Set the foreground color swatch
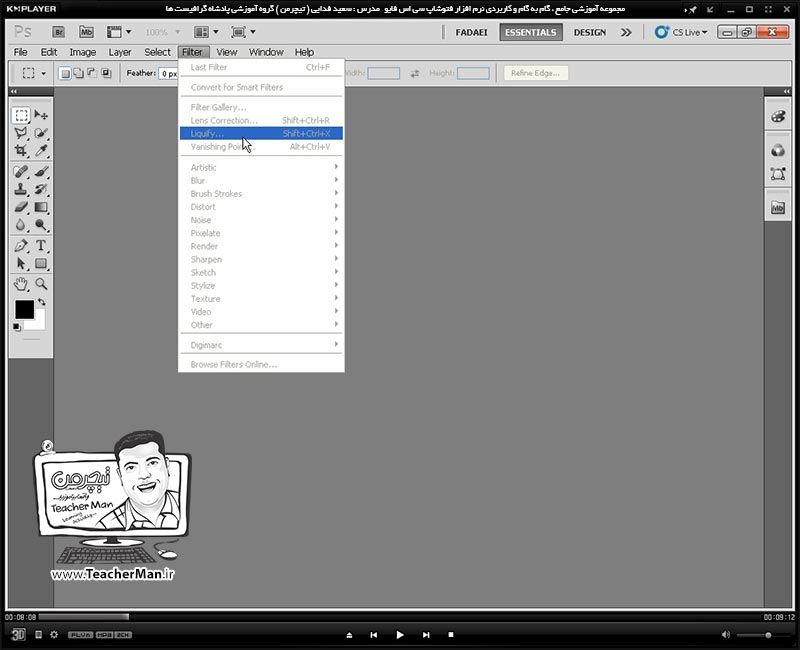The width and height of the screenshot is (800, 650). point(24,310)
